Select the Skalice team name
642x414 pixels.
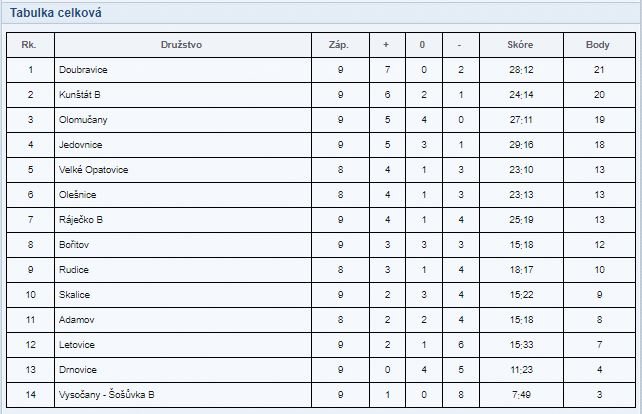pyautogui.click(x=74, y=294)
